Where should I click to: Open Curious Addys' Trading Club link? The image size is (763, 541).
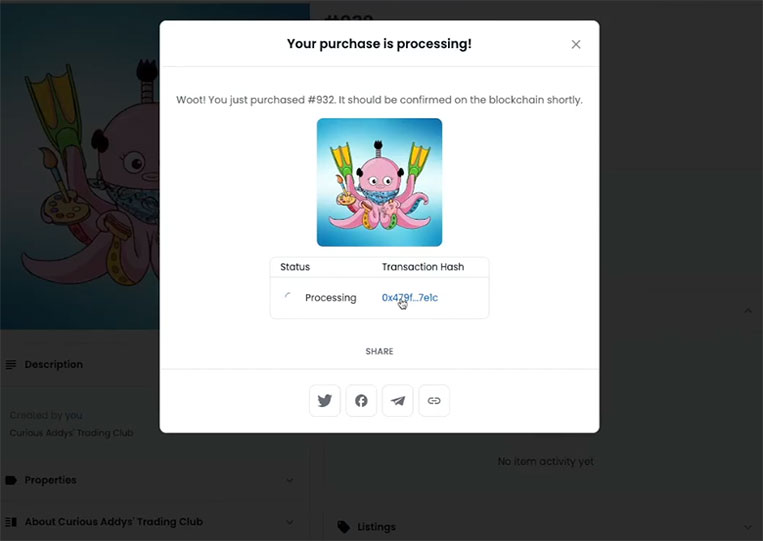pos(72,433)
